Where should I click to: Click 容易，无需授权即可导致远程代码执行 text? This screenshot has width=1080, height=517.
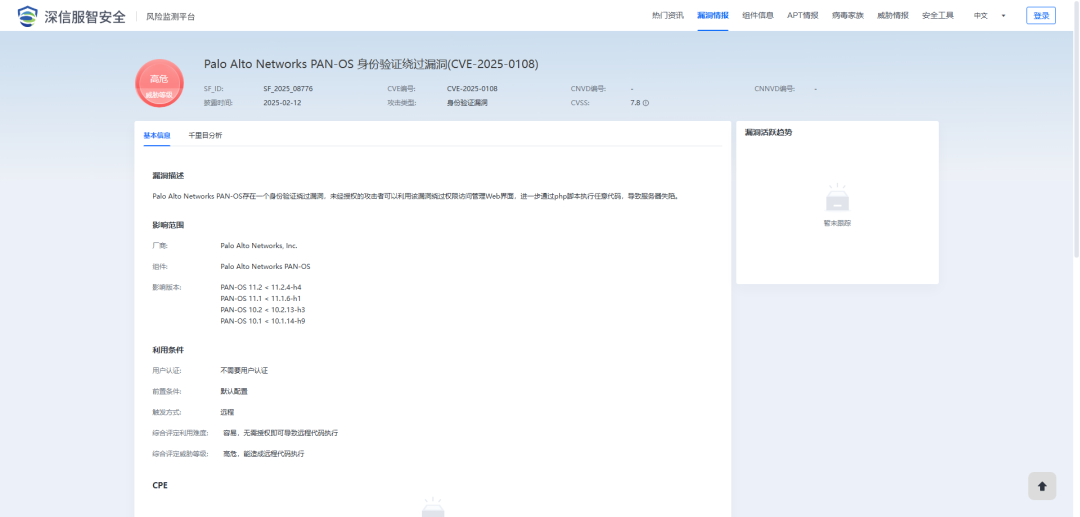click(280, 433)
